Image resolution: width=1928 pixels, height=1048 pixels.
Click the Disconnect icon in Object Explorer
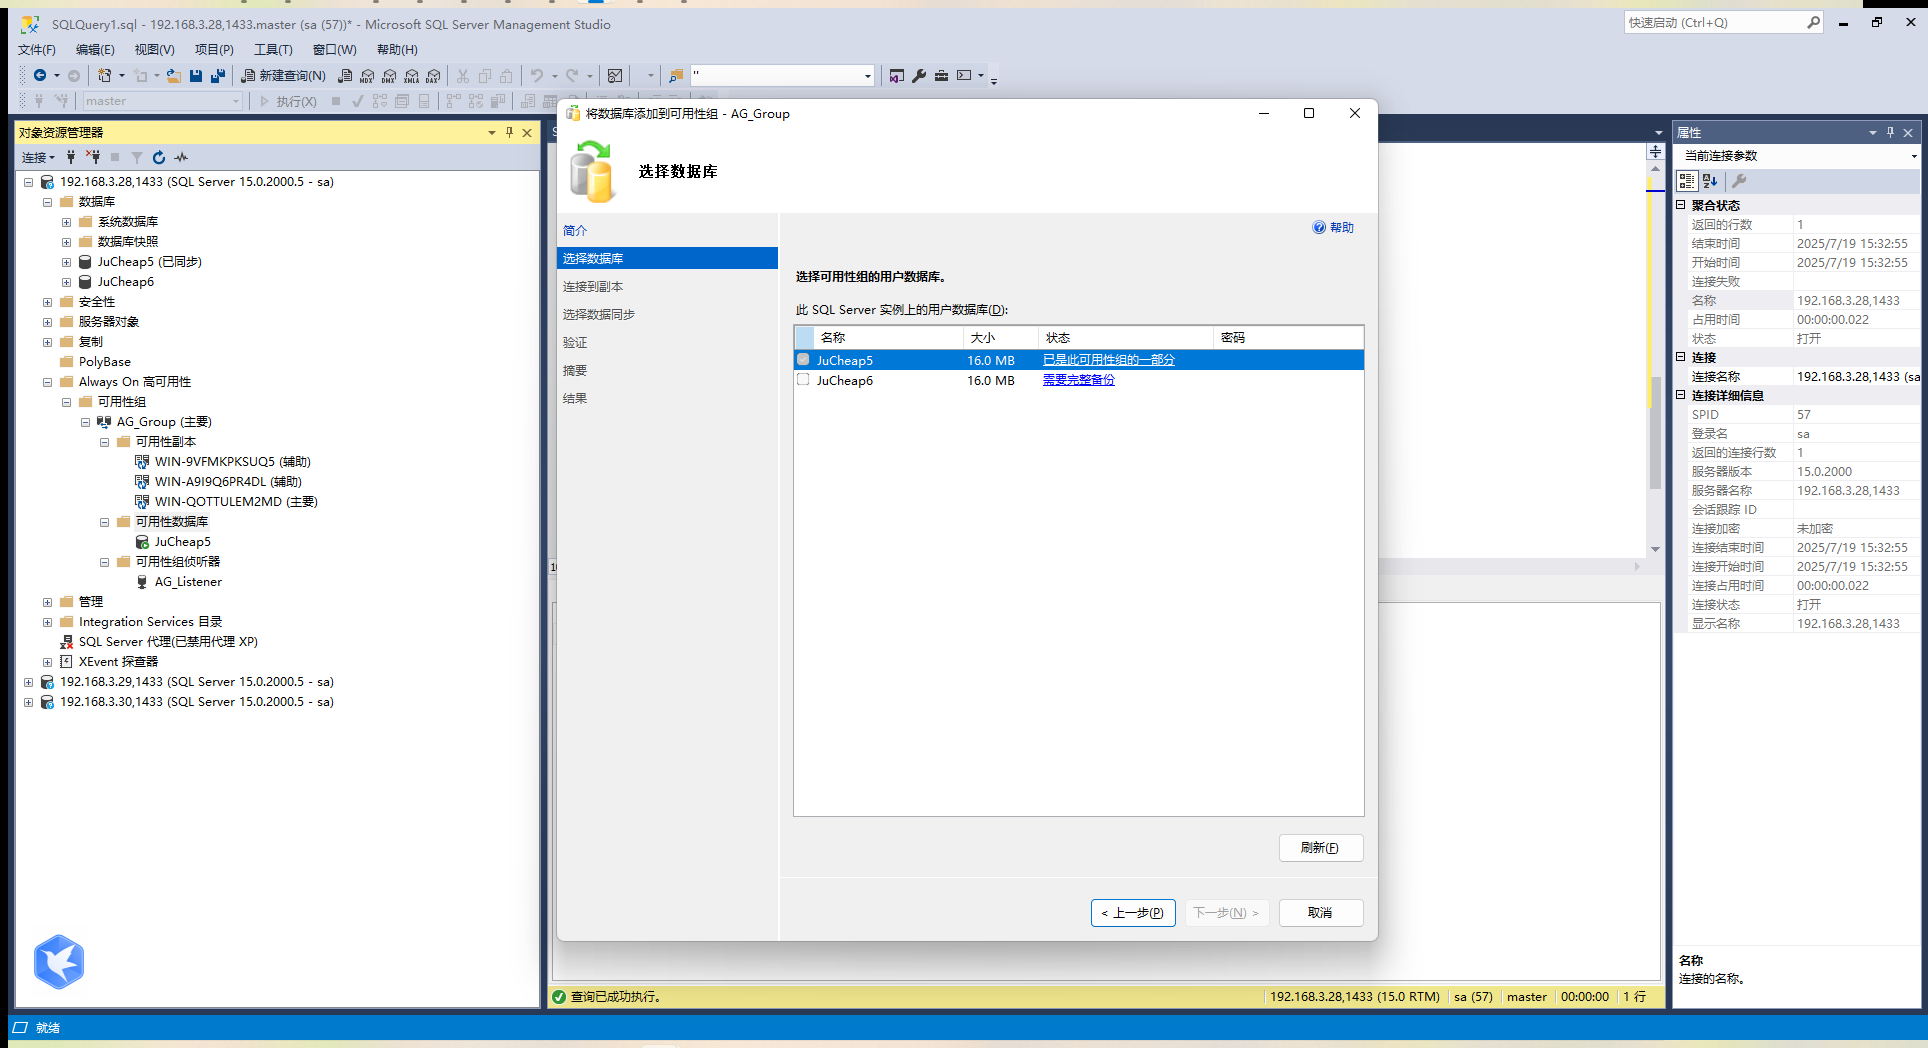point(93,157)
